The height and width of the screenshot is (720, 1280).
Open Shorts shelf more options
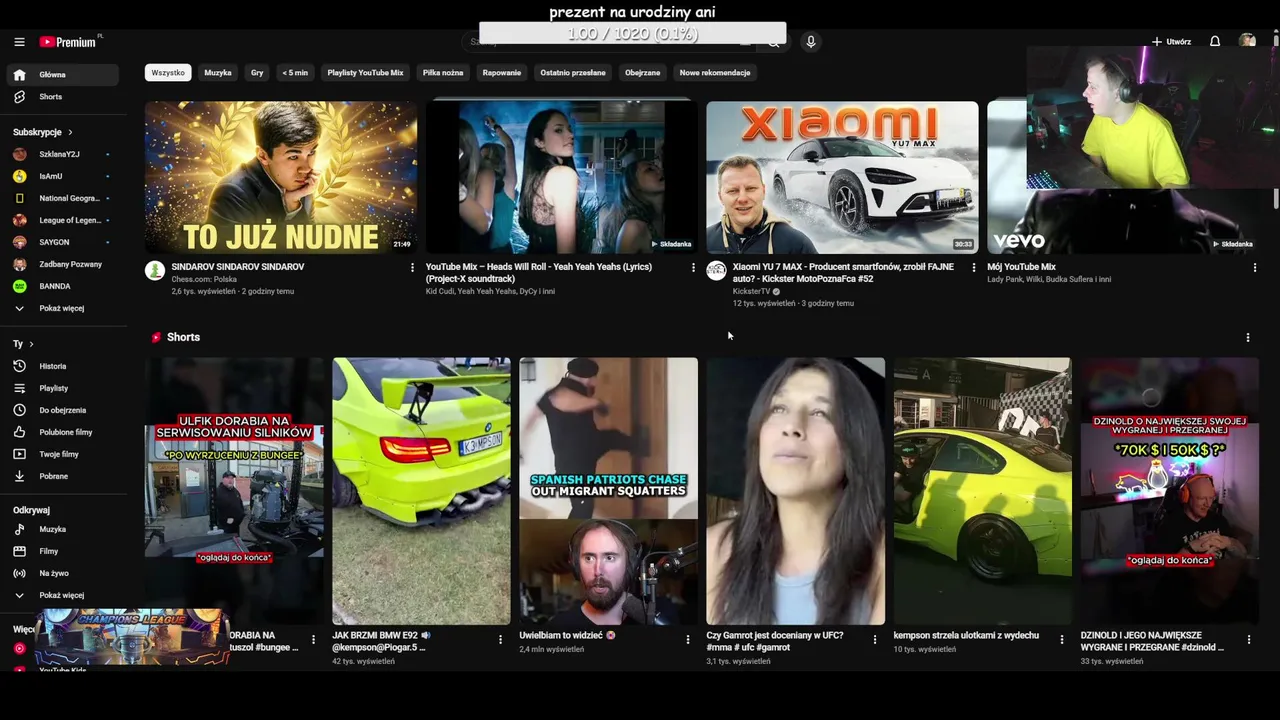click(x=1247, y=338)
